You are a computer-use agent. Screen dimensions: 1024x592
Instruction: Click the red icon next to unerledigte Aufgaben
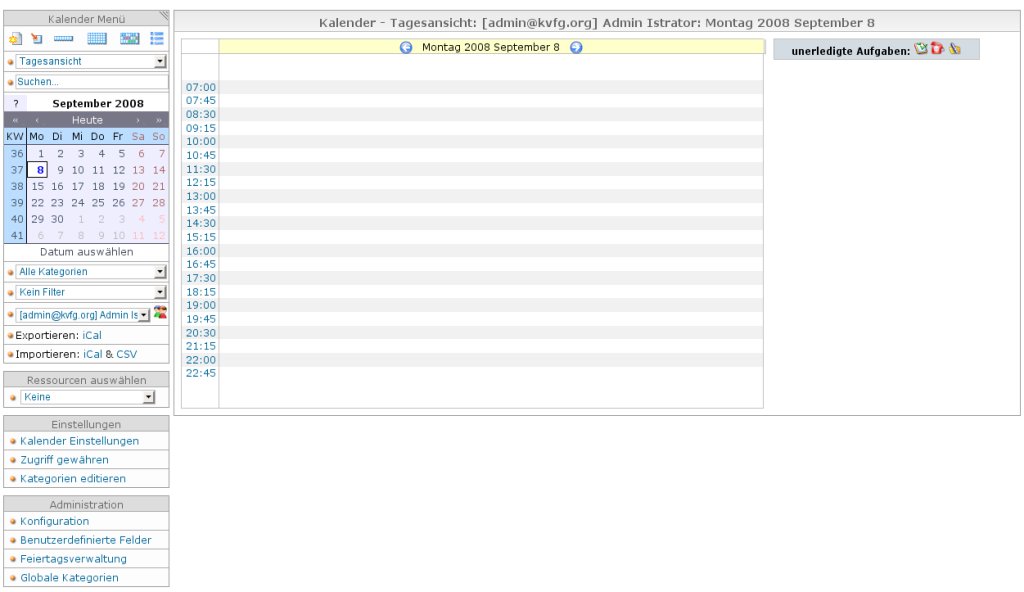tap(937, 49)
